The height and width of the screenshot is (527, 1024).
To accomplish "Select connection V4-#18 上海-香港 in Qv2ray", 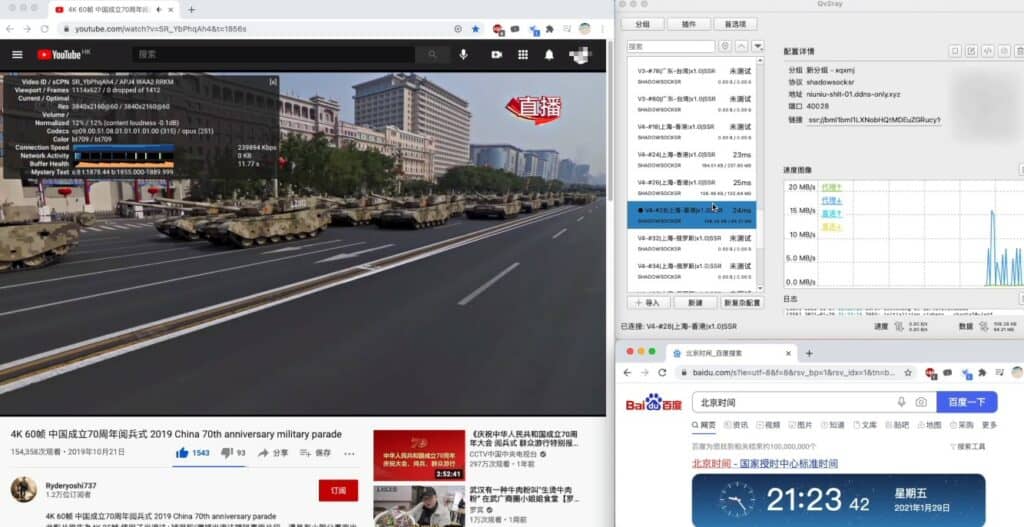I will tap(692, 131).
